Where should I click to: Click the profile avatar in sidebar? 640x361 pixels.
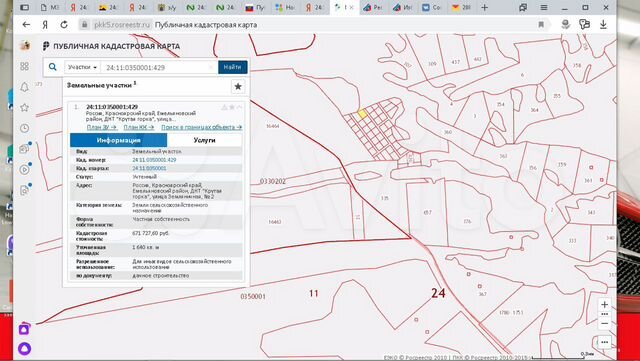[25, 46]
